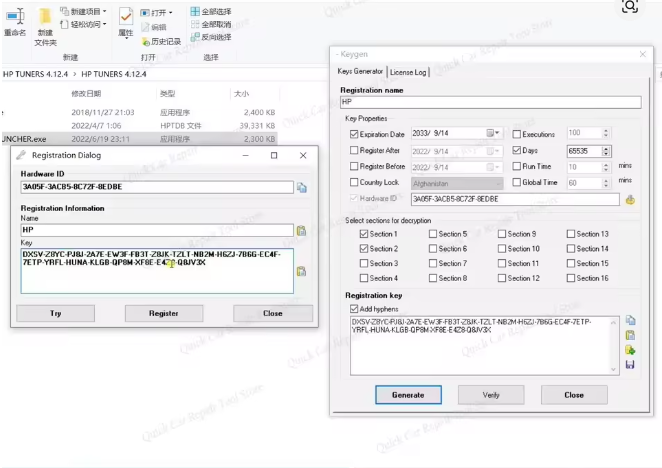Click the Try button in Registration Dialog
This screenshot has width=662, height=468.
pyautogui.click(x=56, y=313)
